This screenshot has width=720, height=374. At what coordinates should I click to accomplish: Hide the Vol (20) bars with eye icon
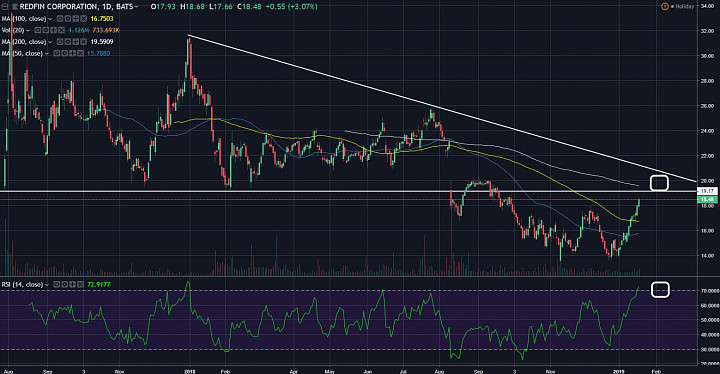38,30
